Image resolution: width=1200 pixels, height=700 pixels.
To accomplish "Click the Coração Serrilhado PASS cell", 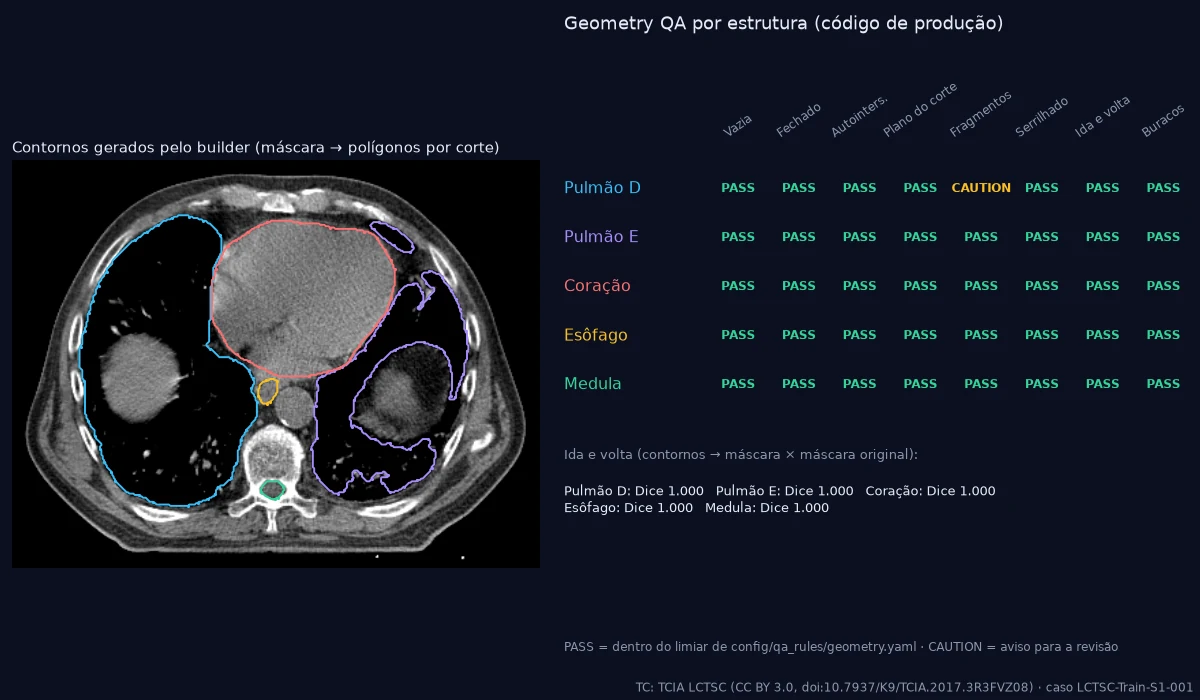I will pyautogui.click(x=1042, y=286).
